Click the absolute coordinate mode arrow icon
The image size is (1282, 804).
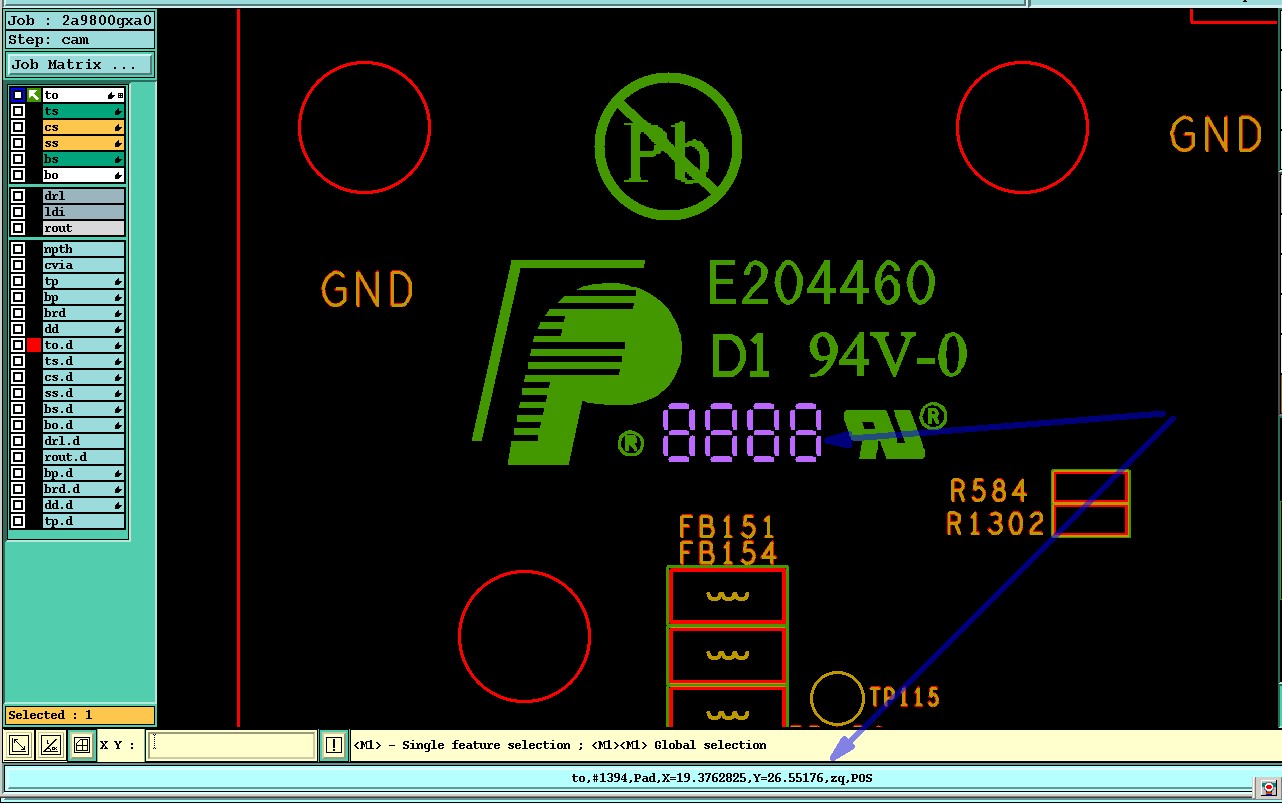coord(19,745)
